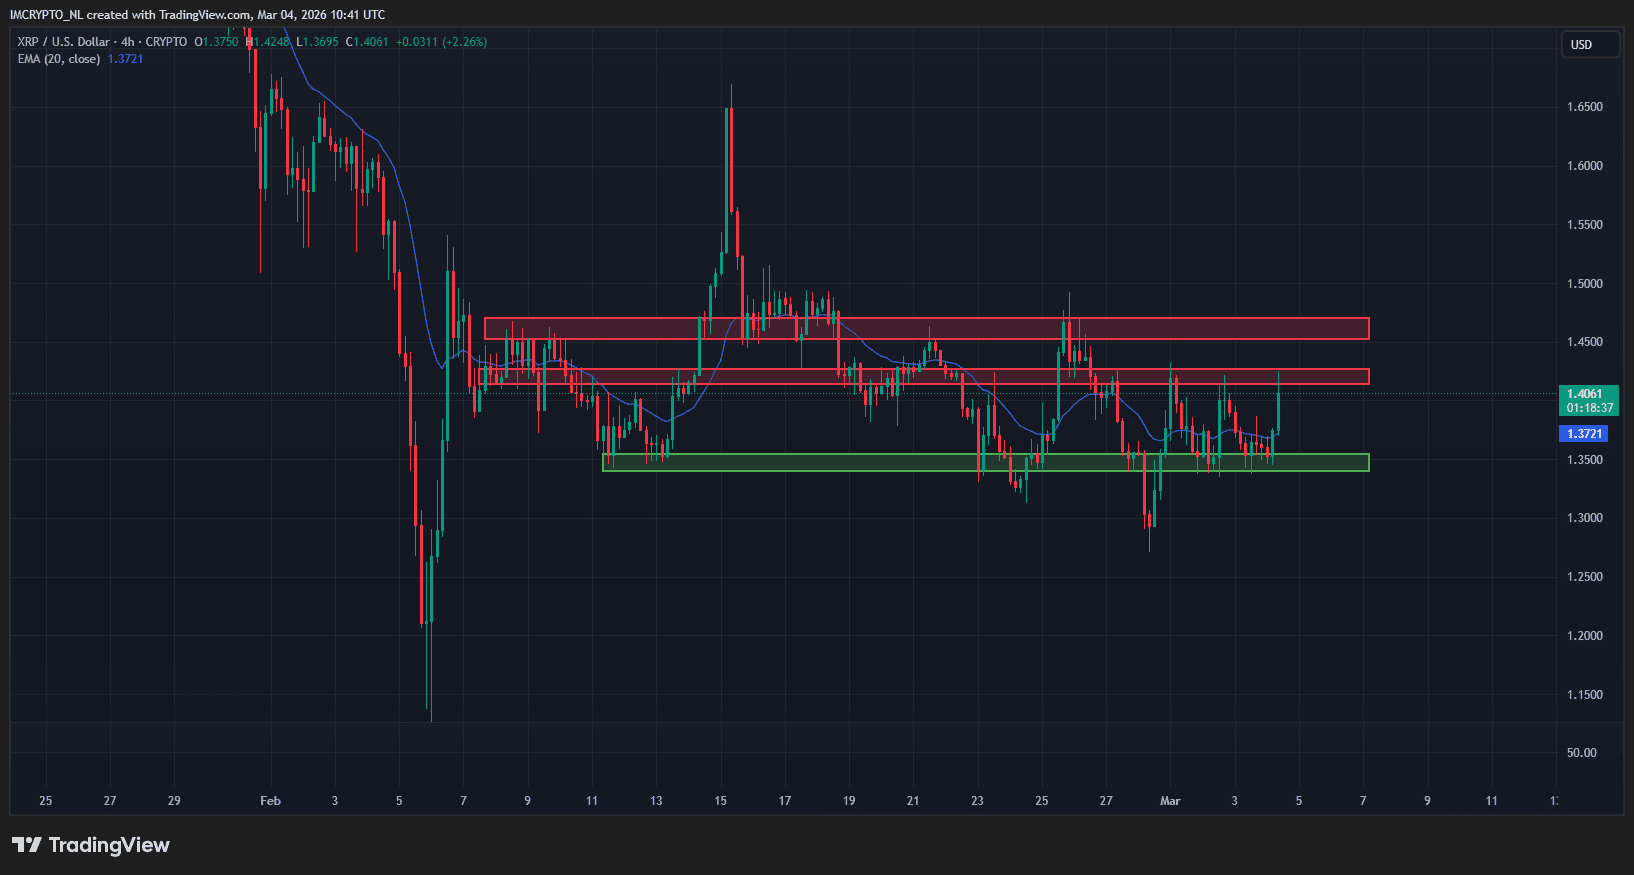Click the Mar label on time axis

pos(1170,801)
